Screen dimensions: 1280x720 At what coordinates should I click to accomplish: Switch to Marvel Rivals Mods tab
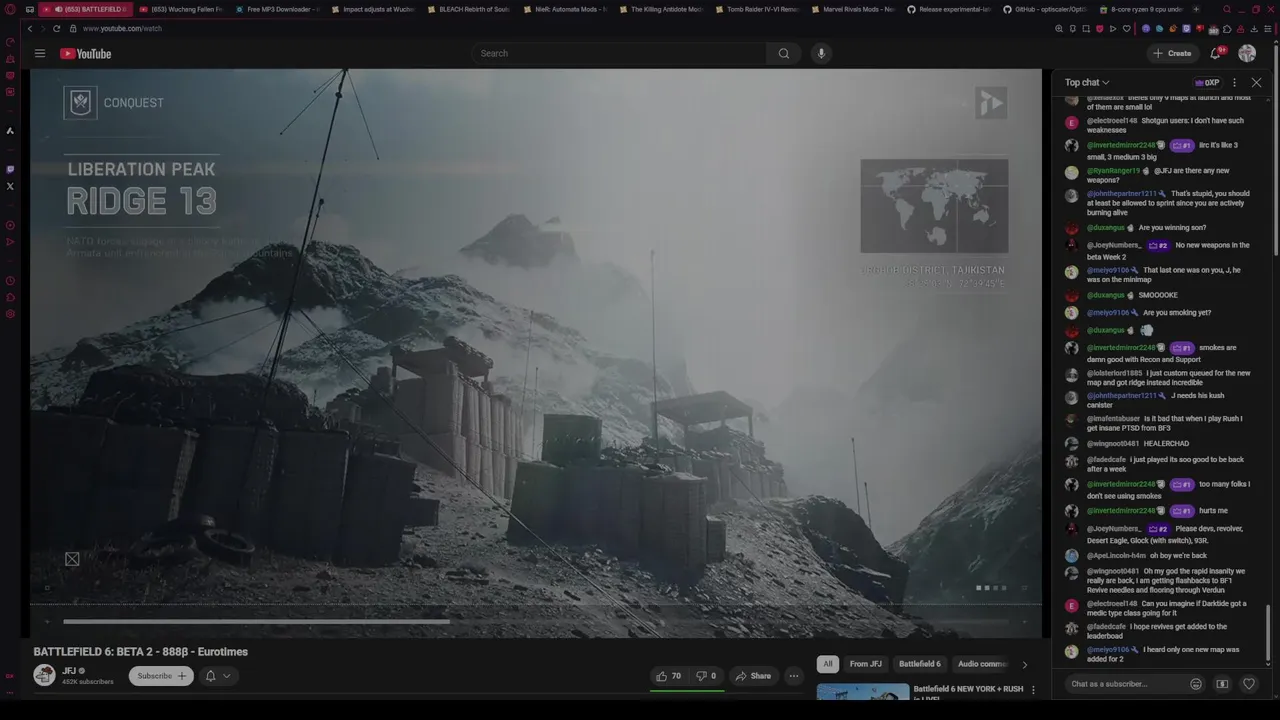tap(853, 9)
